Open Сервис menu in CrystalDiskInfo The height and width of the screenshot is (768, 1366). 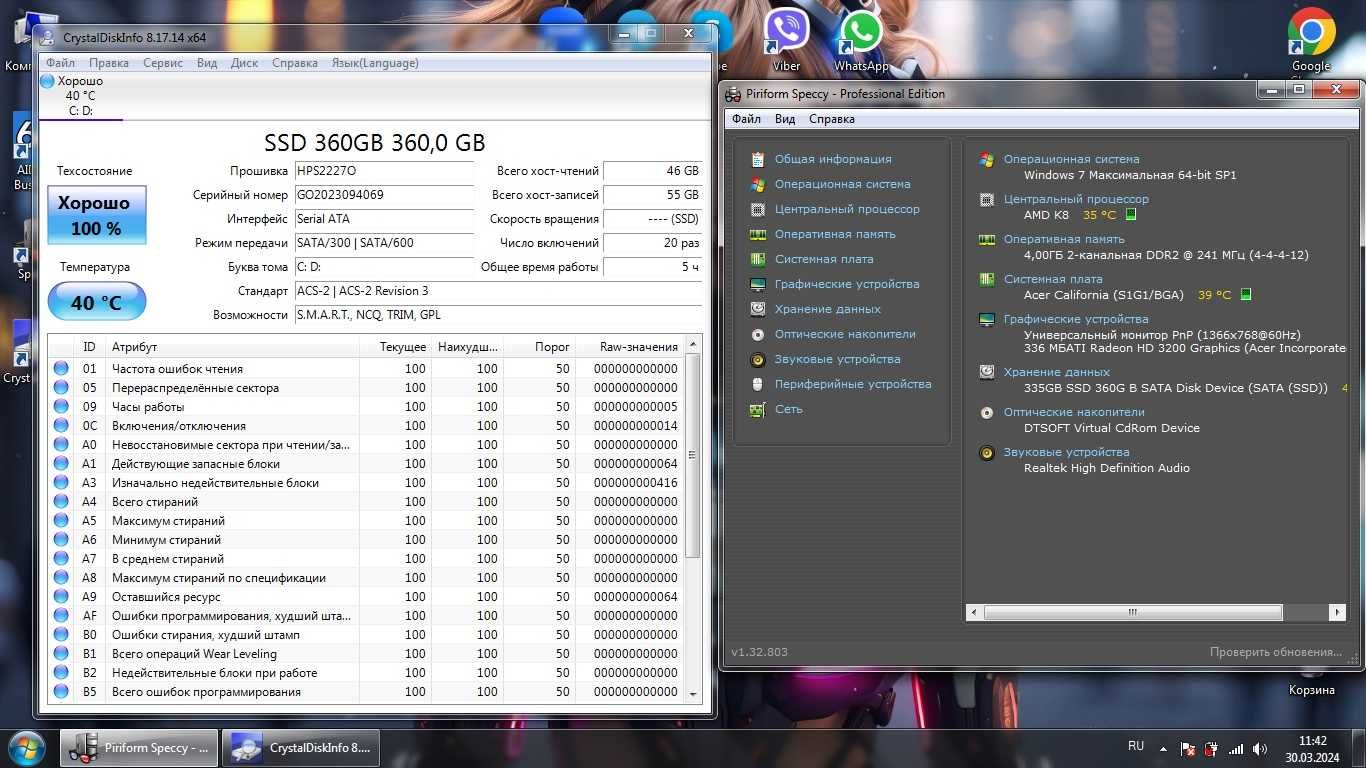tap(163, 63)
